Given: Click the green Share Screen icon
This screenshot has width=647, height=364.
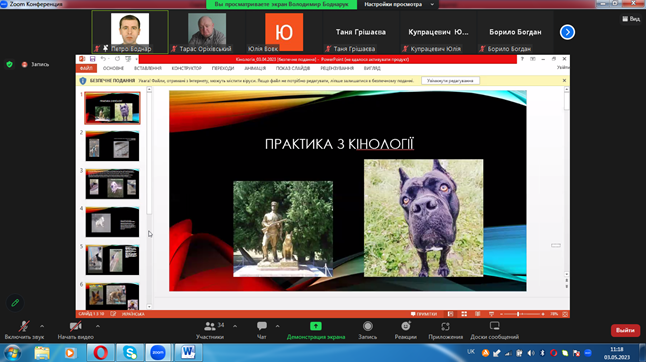Looking at the screenshot, I should pyautogui.click(x=316, y=326).
